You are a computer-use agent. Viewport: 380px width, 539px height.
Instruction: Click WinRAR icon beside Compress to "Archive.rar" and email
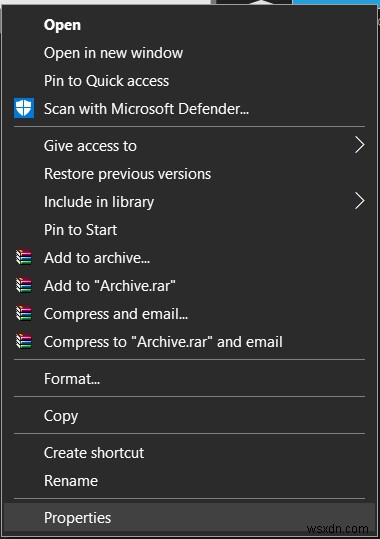coord(24,341)
